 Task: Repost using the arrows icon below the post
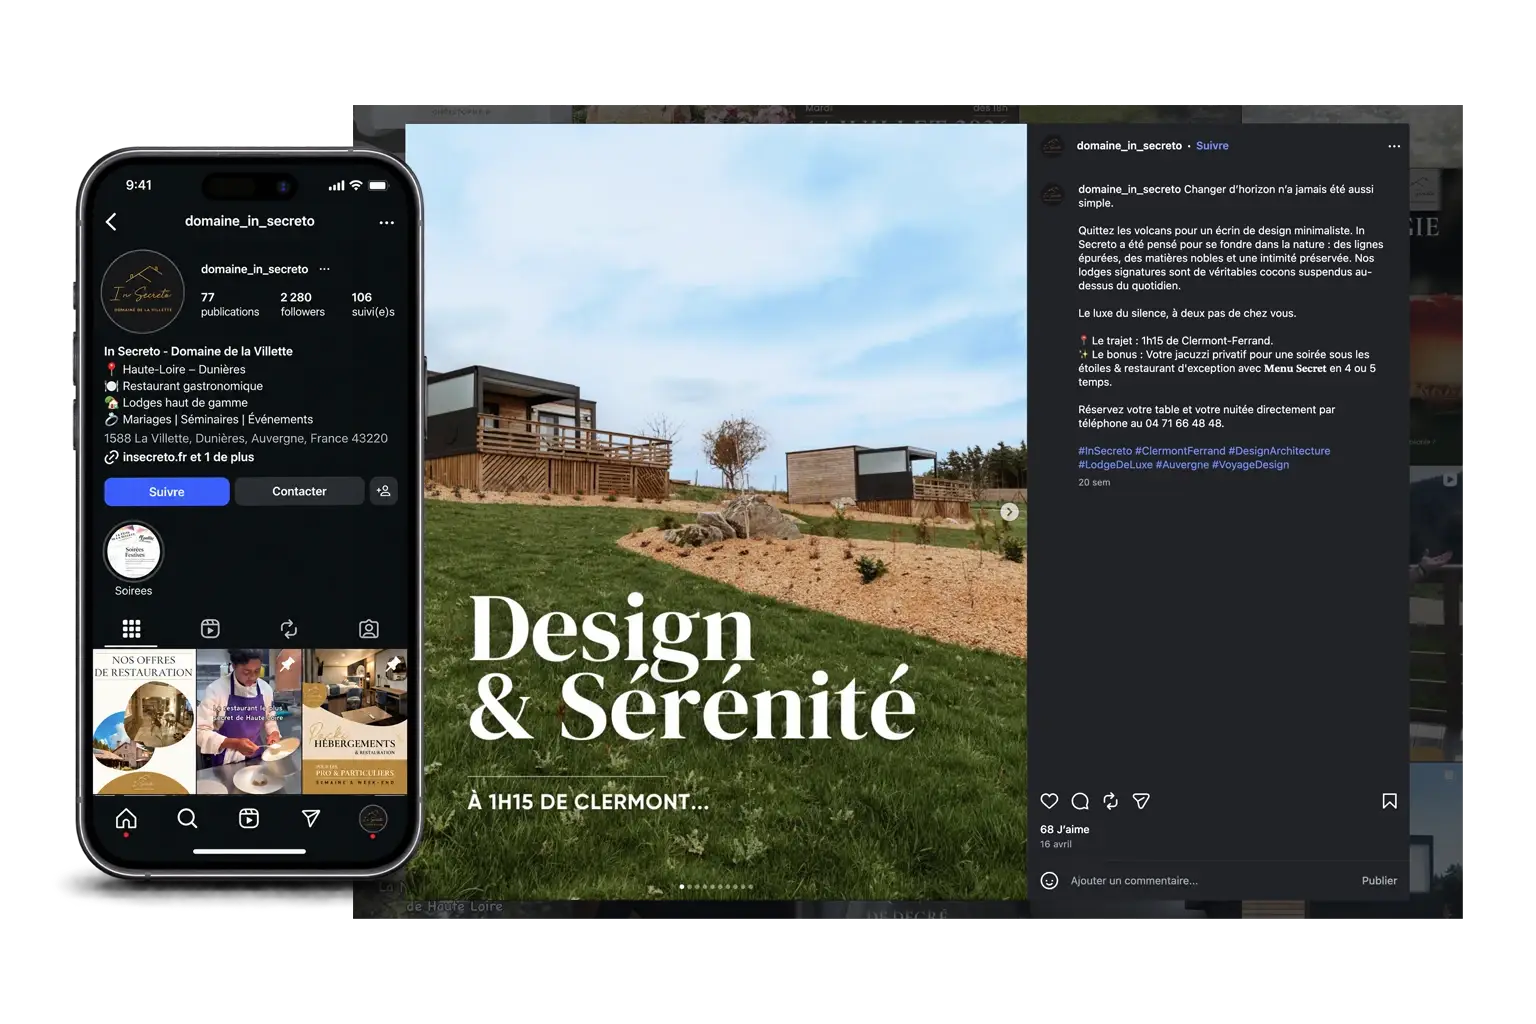1110,801
